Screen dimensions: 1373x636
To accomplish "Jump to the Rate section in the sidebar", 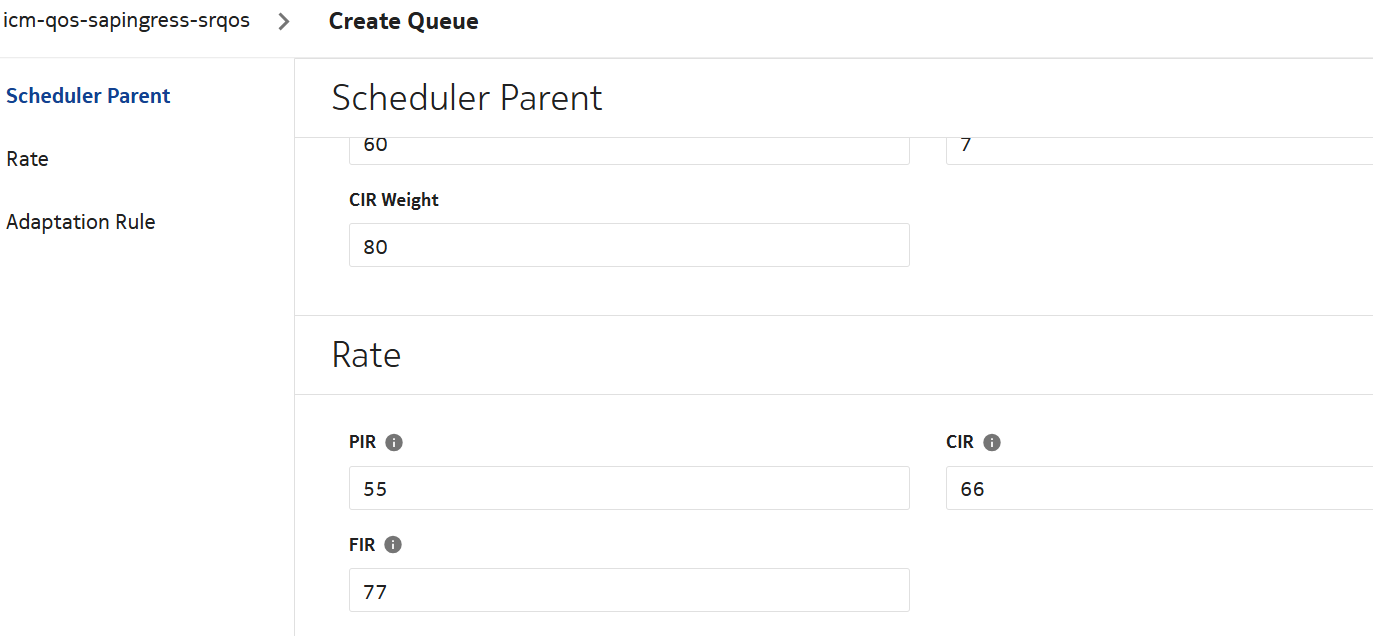I will pos(27,159).
